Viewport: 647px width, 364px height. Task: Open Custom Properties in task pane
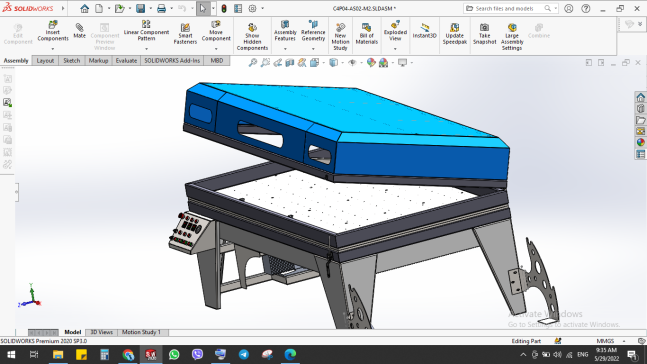coord(640,154)
